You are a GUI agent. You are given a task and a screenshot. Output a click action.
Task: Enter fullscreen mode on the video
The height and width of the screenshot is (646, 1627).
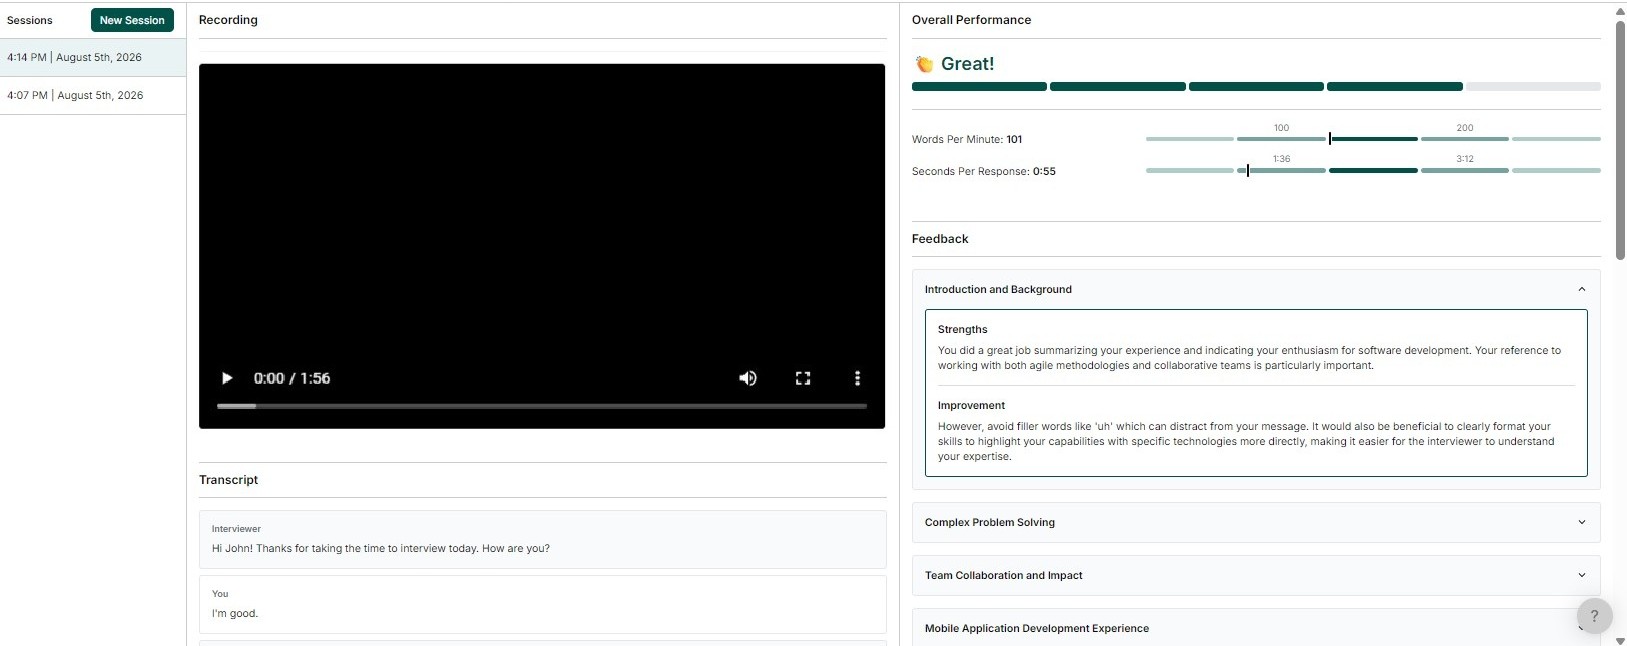click(x=803, y=378)
